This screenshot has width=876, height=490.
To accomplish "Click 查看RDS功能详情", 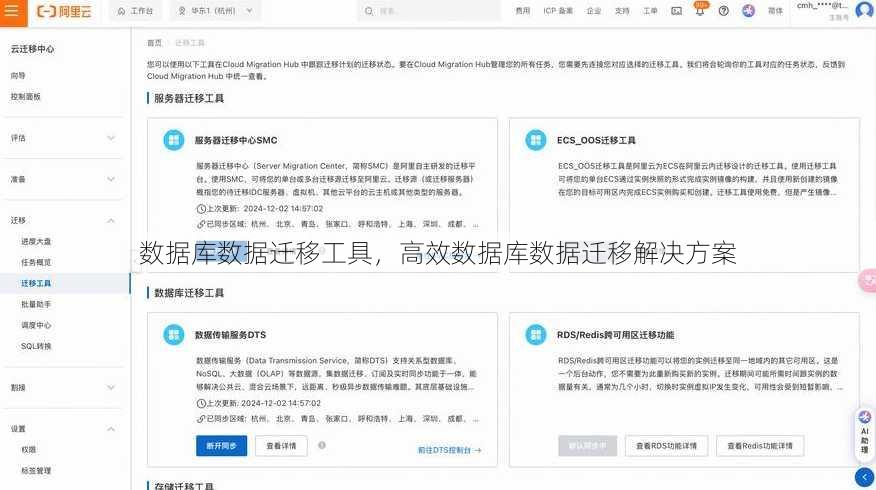I will coord(666,446).
